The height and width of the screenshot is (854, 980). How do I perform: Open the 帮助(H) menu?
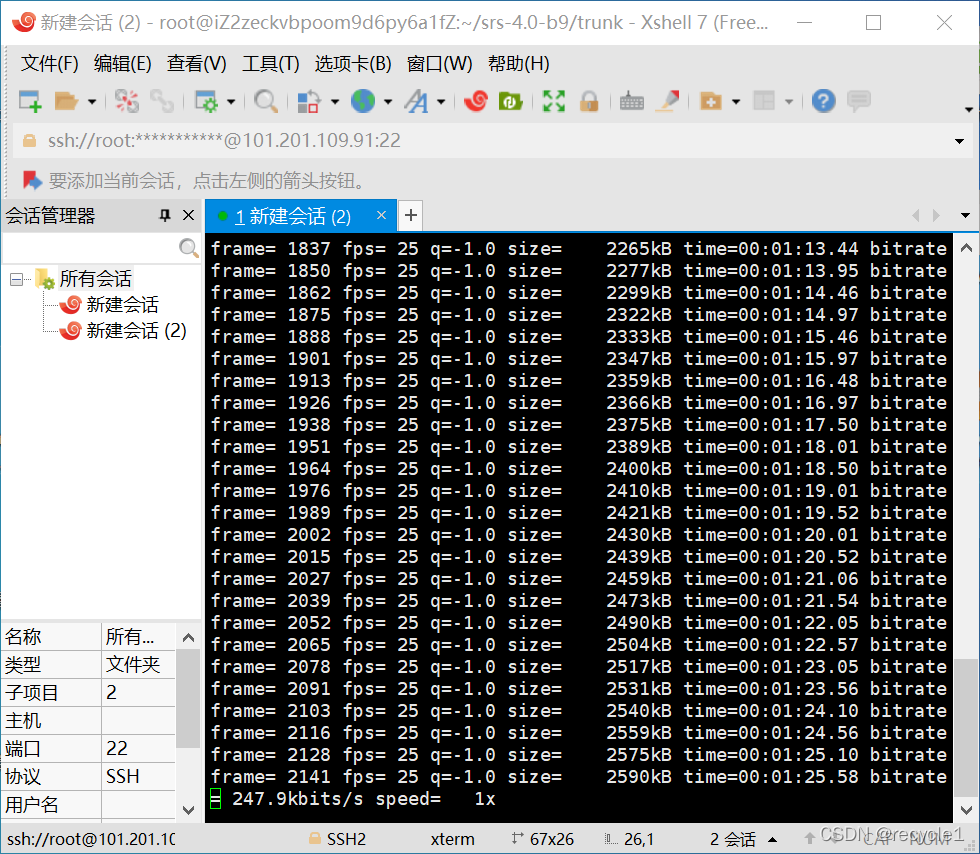click(519, 63)
